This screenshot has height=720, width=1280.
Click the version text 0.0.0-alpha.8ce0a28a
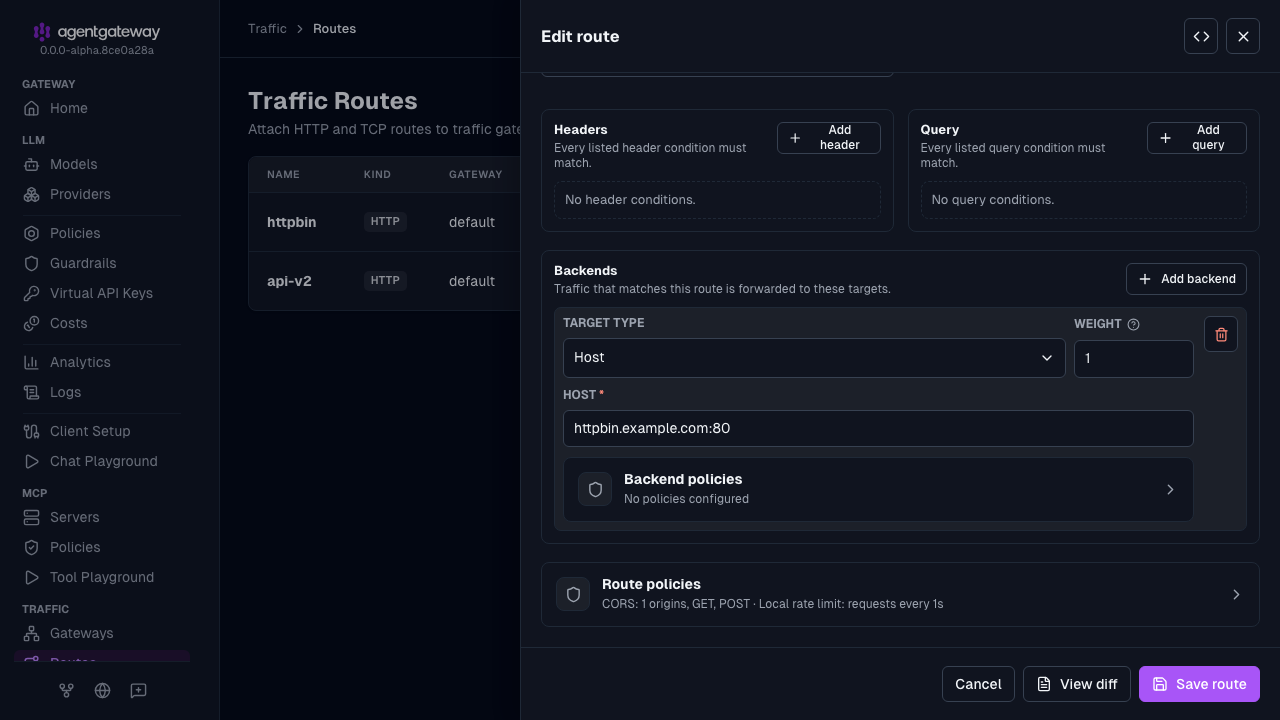click(97, 50)
